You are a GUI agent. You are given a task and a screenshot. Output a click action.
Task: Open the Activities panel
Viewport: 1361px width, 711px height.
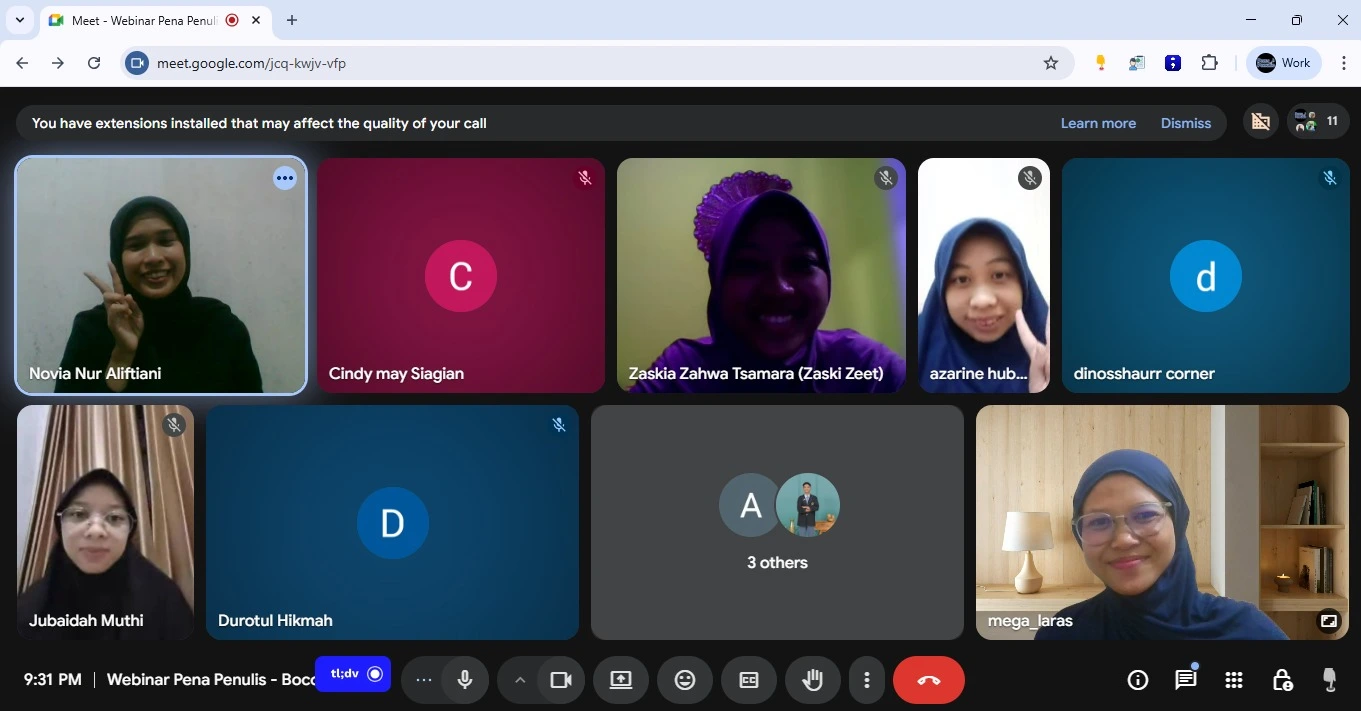(x=1233, y=680)
